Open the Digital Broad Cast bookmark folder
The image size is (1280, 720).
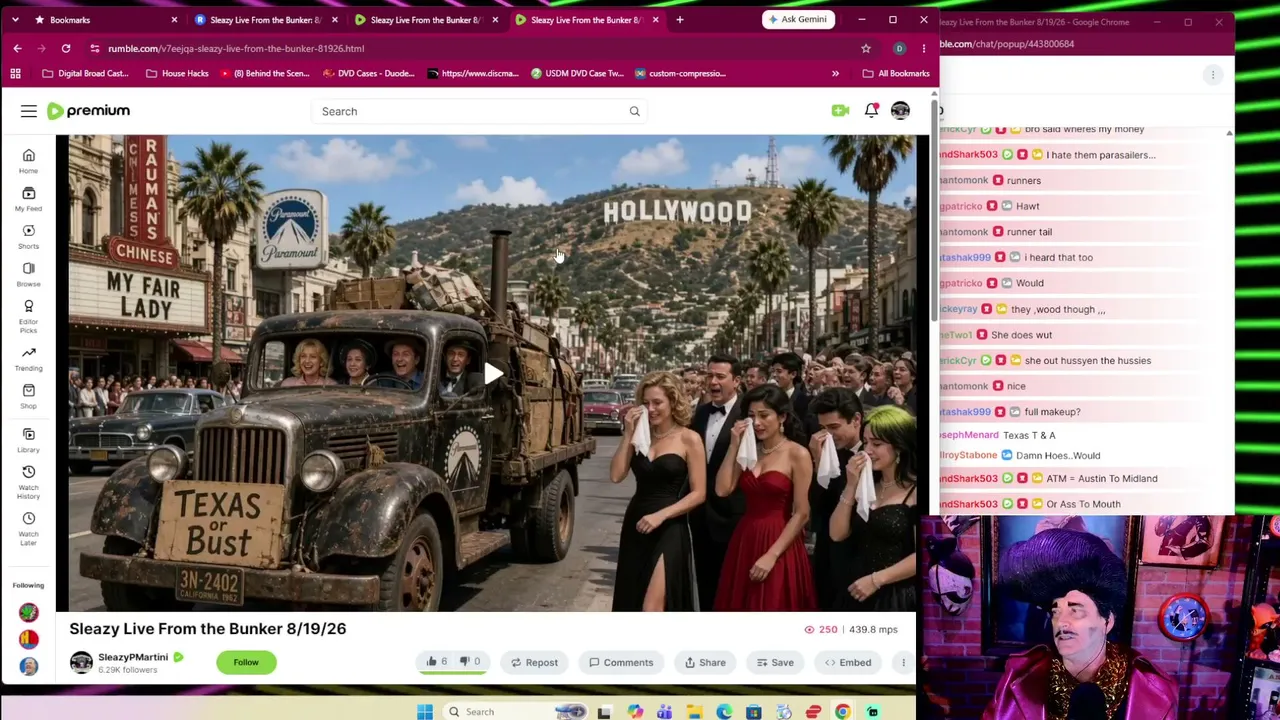tap(85, 73)
